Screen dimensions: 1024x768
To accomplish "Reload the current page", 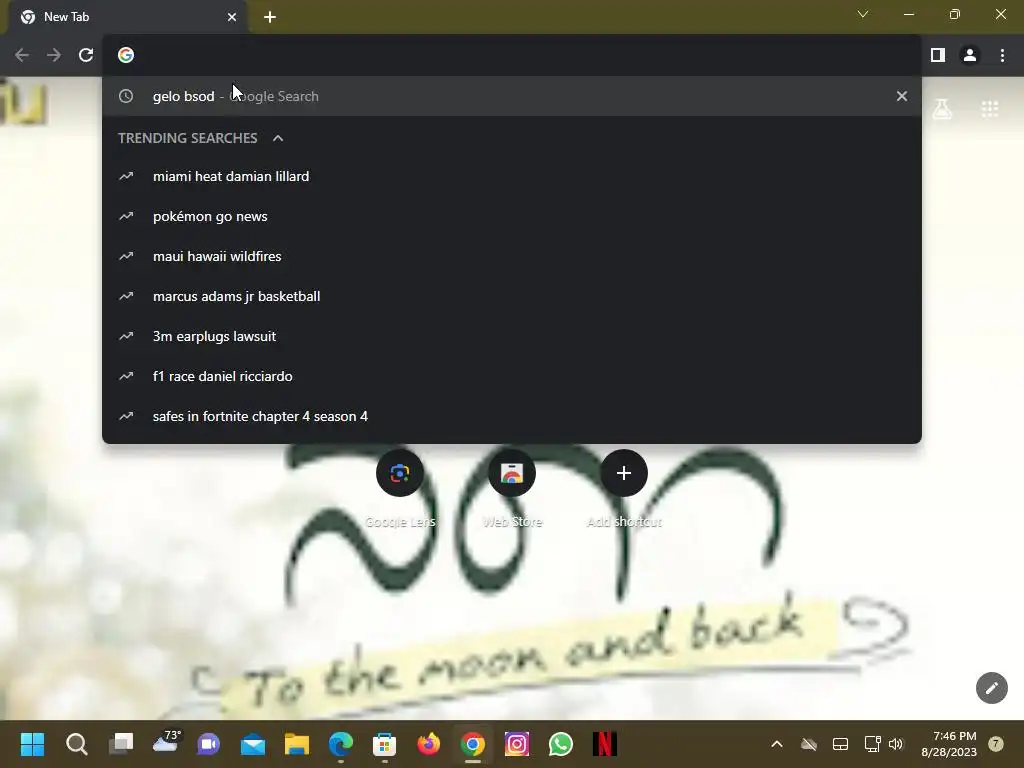I will coord(86,56).
